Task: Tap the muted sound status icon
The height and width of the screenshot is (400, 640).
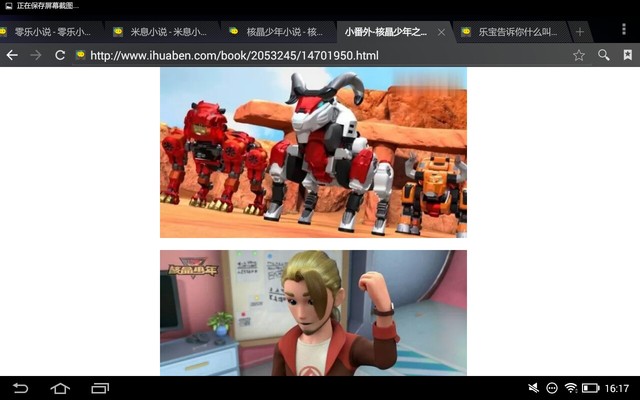Action: [533, 388]
